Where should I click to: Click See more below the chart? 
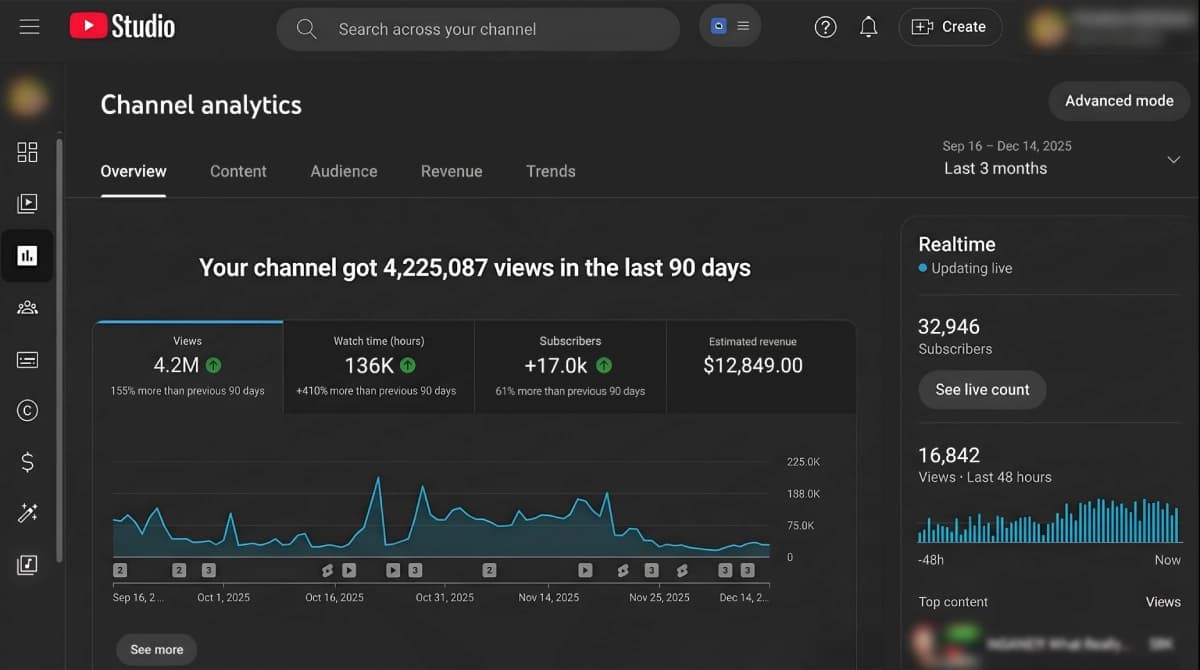pos(157,649)
